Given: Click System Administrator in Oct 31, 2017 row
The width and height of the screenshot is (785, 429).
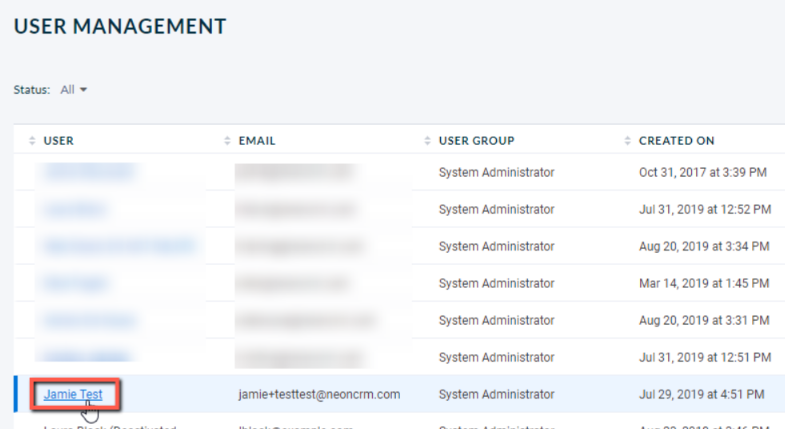Looking at the screenshot, I should click(497, 172).
